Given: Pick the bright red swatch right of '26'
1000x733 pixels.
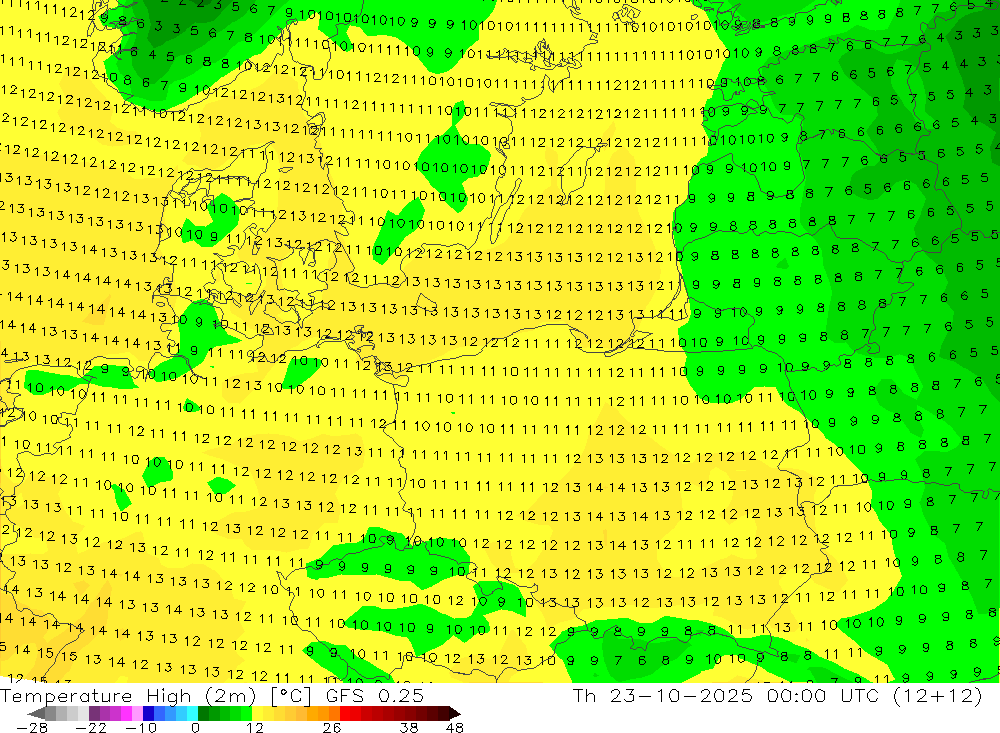Looking at the screenshot, I should click(345, 713).
